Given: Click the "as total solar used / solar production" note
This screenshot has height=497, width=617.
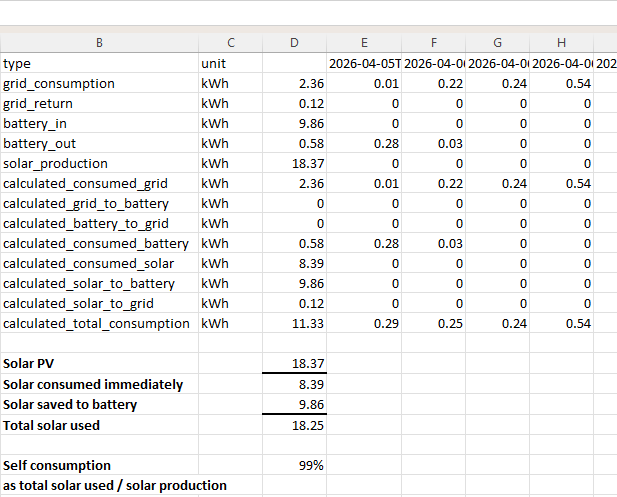Looking at the screenshot, I should click(x=115, y=485).
